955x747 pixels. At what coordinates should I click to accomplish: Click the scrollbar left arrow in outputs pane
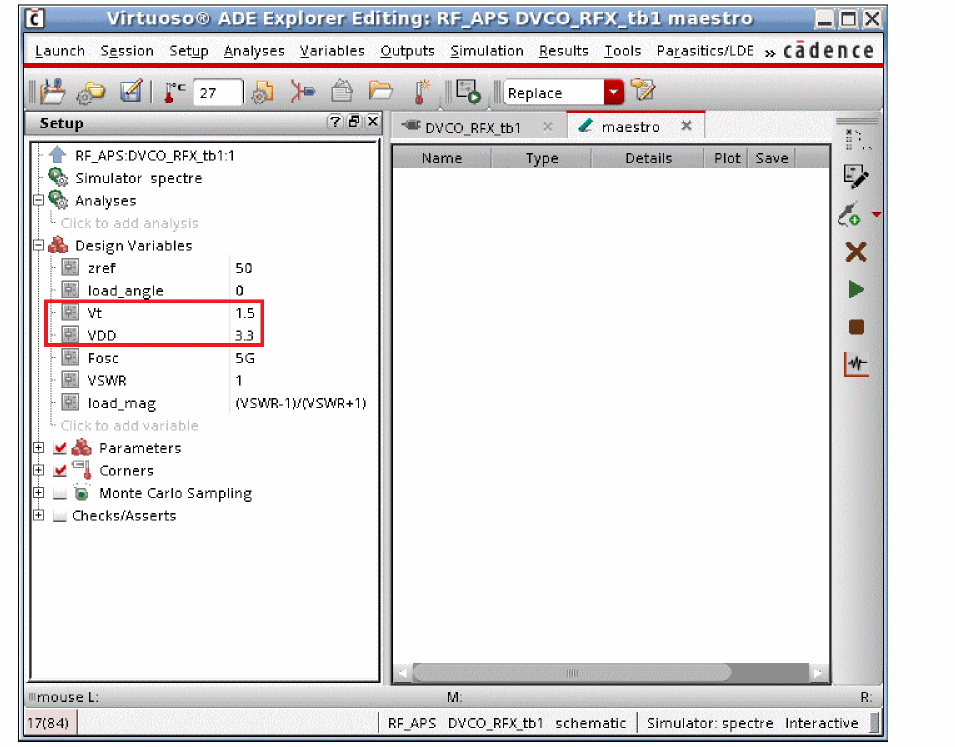(x=403, y=673)
